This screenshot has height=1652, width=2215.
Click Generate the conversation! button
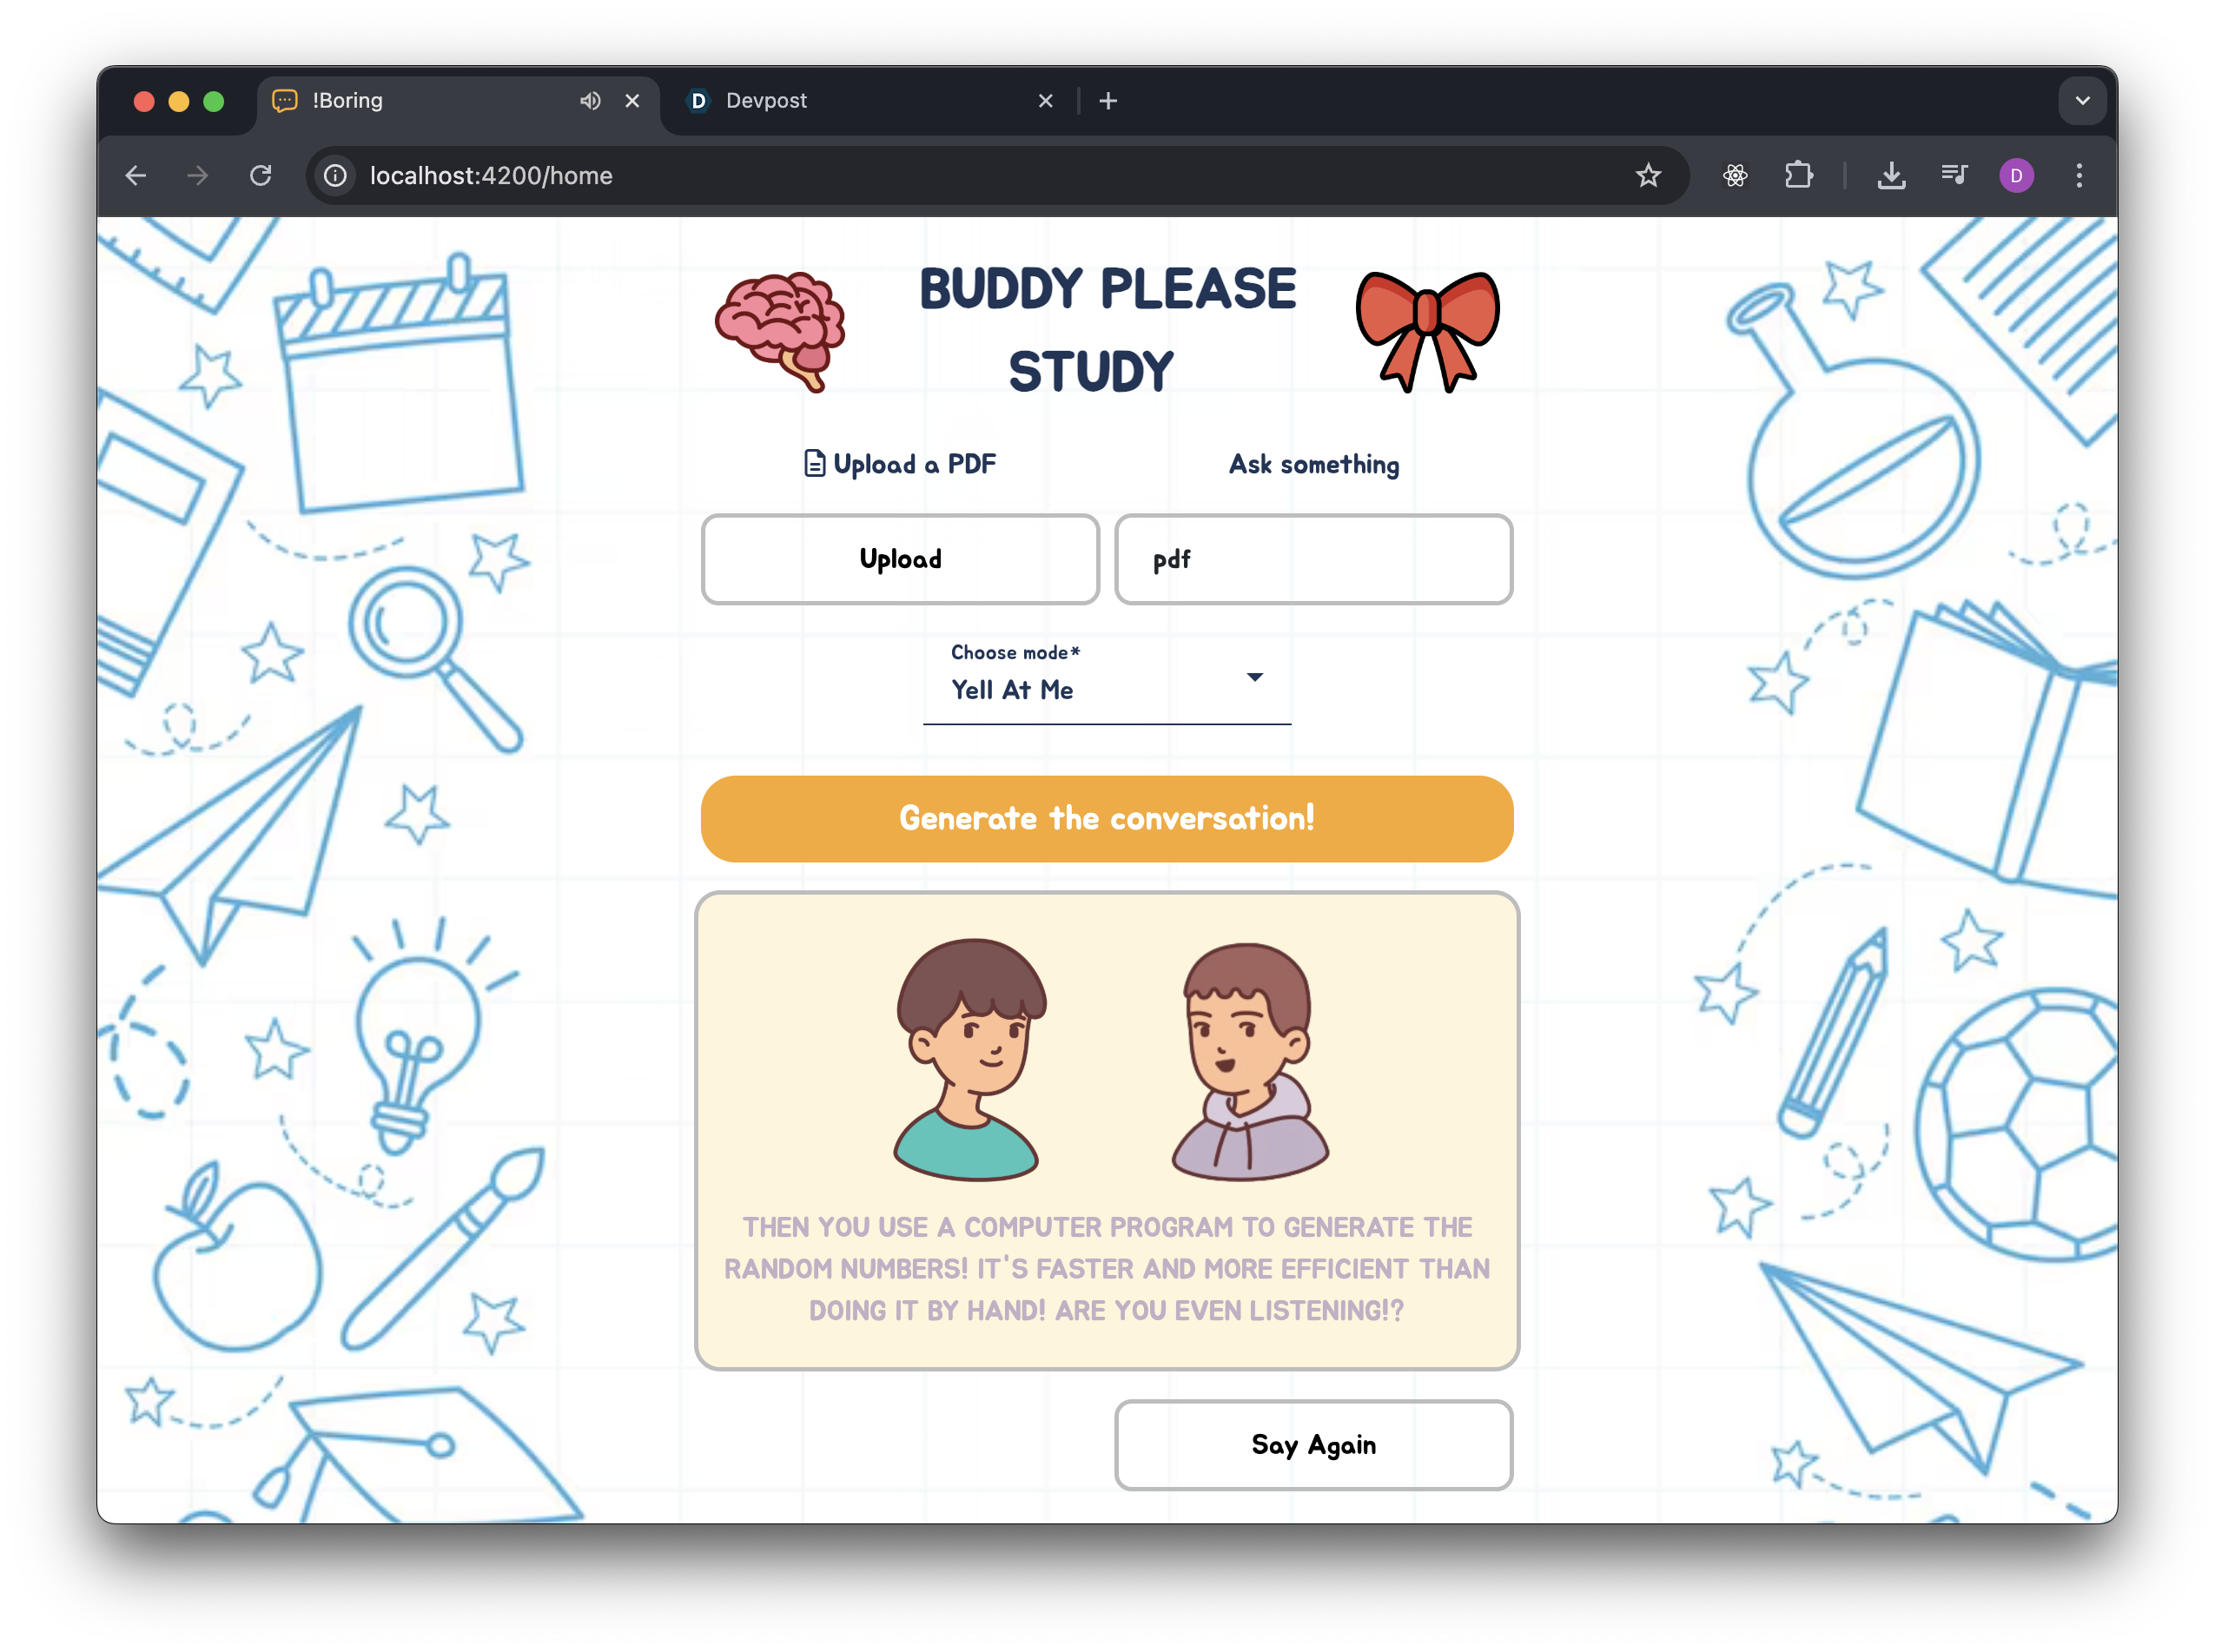click(1107, 818)
